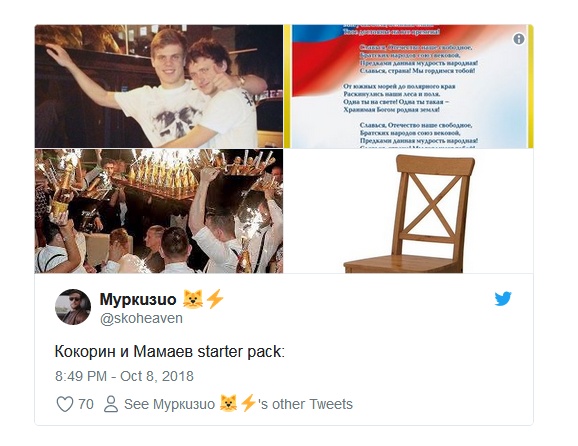The image size is (578, 446).
Task: Click the cat emoji beside Муркизио name
Action: (x=193, y=299)
